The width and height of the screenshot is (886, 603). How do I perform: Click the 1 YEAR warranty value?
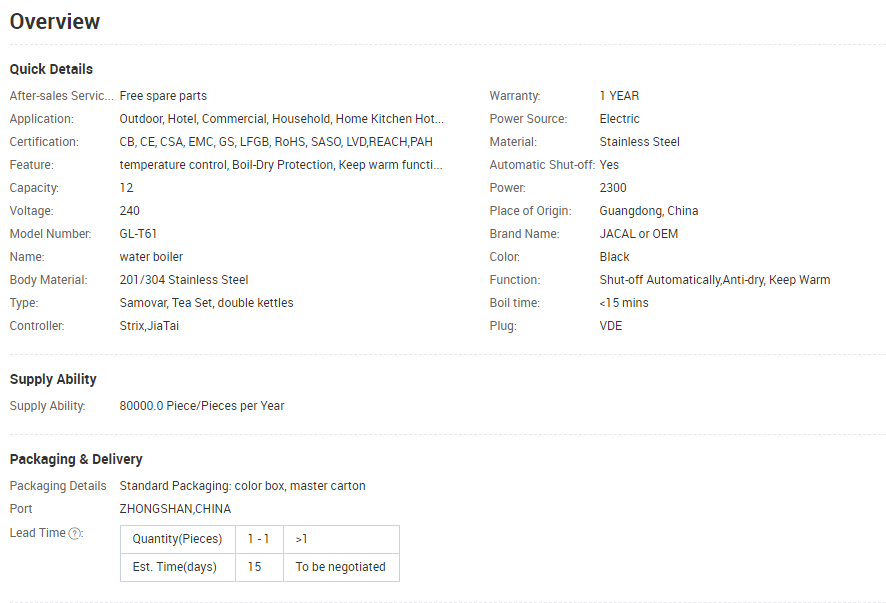619,96
